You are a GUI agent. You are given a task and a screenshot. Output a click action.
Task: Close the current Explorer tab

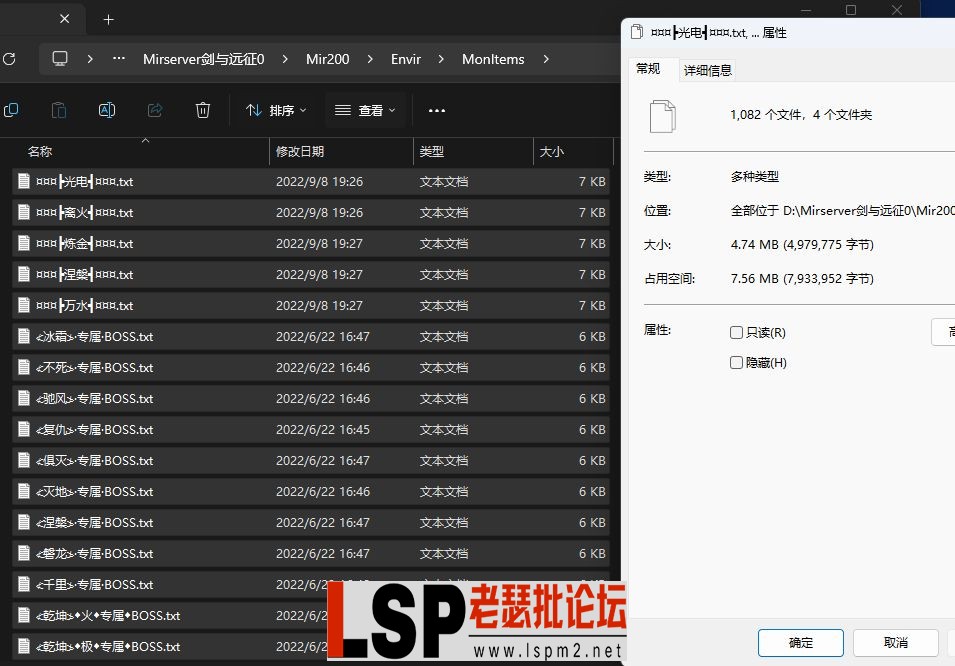click(x=65, y=19)
